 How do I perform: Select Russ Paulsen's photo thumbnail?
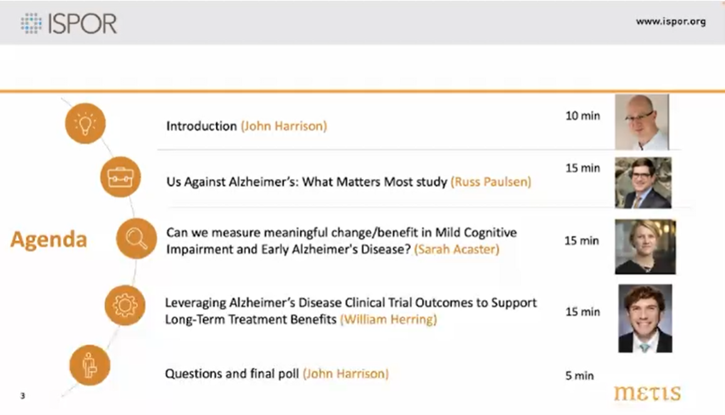tap(642, 183)
